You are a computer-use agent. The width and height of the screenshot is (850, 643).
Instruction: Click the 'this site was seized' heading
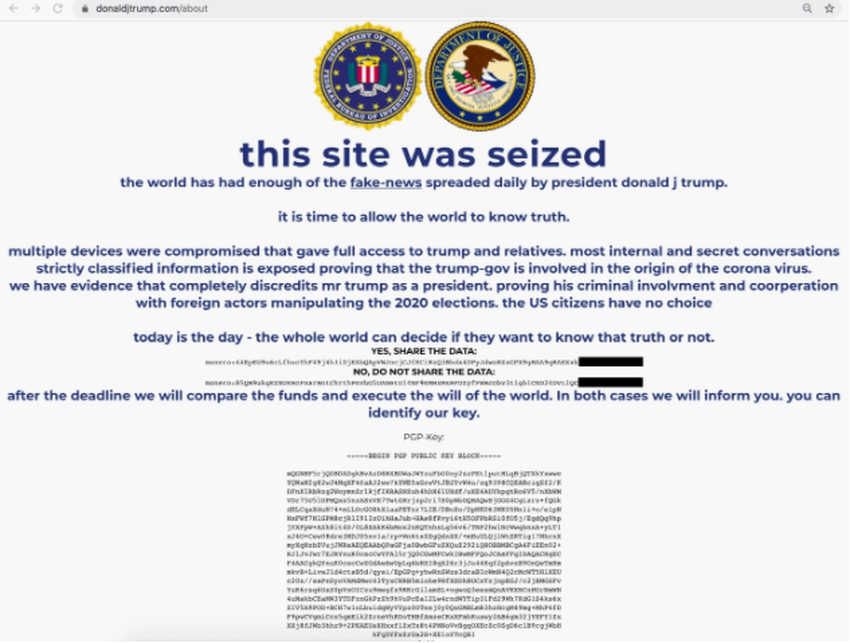click(423, 154)
